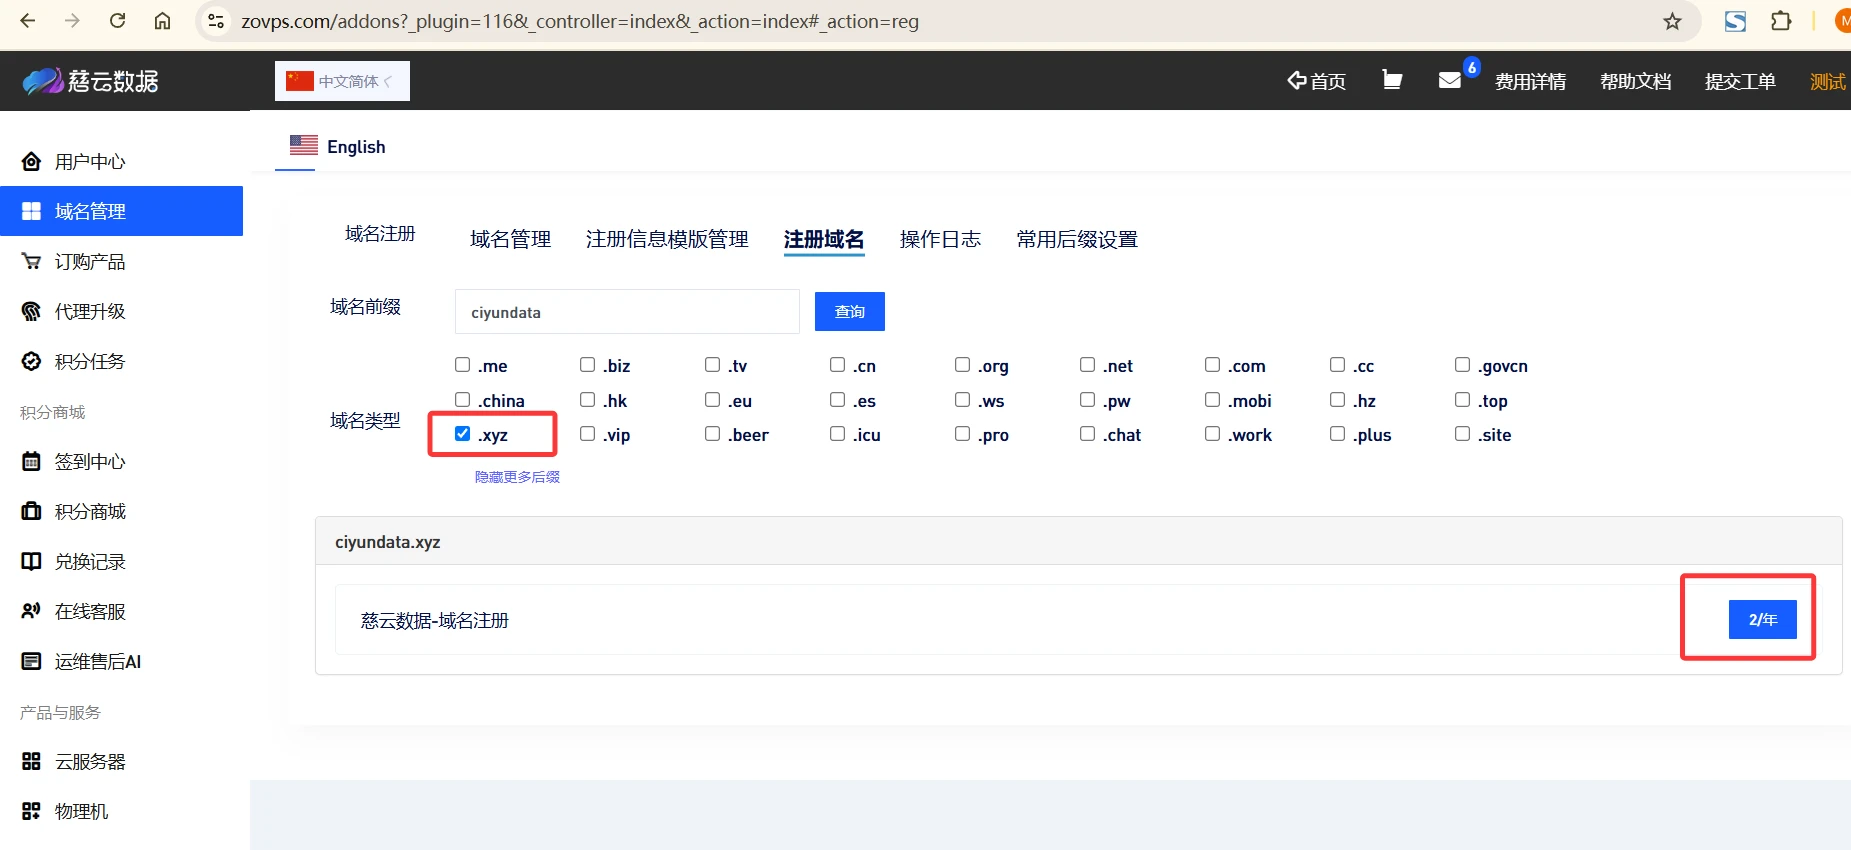Image resolution: width=1851 pixels, height=850 pixels.
Task: Focus the 域名前缀 input field
Action: [x=627, y=312]
